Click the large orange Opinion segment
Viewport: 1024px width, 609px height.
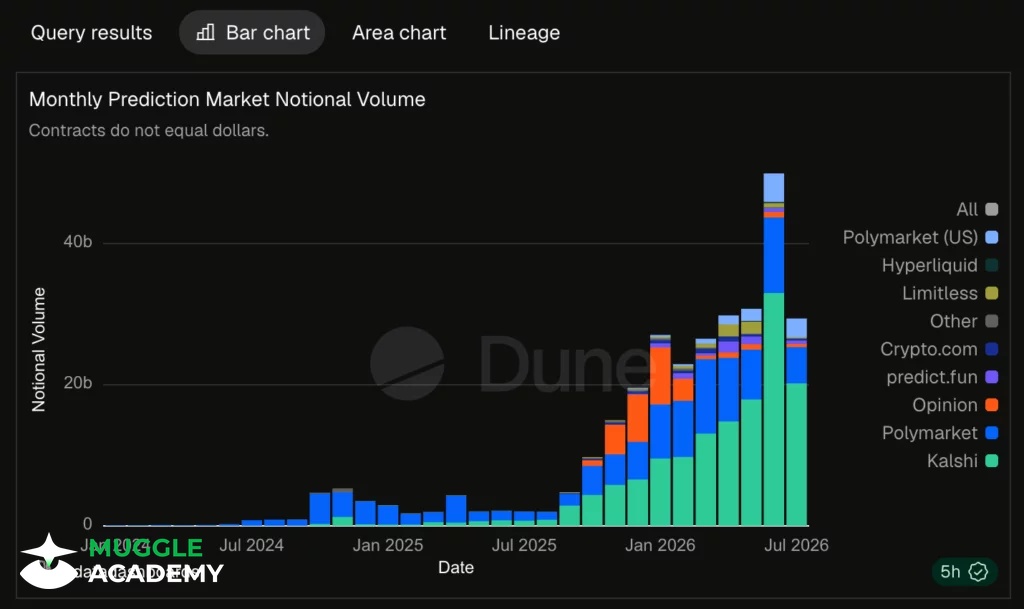point(660,376)
